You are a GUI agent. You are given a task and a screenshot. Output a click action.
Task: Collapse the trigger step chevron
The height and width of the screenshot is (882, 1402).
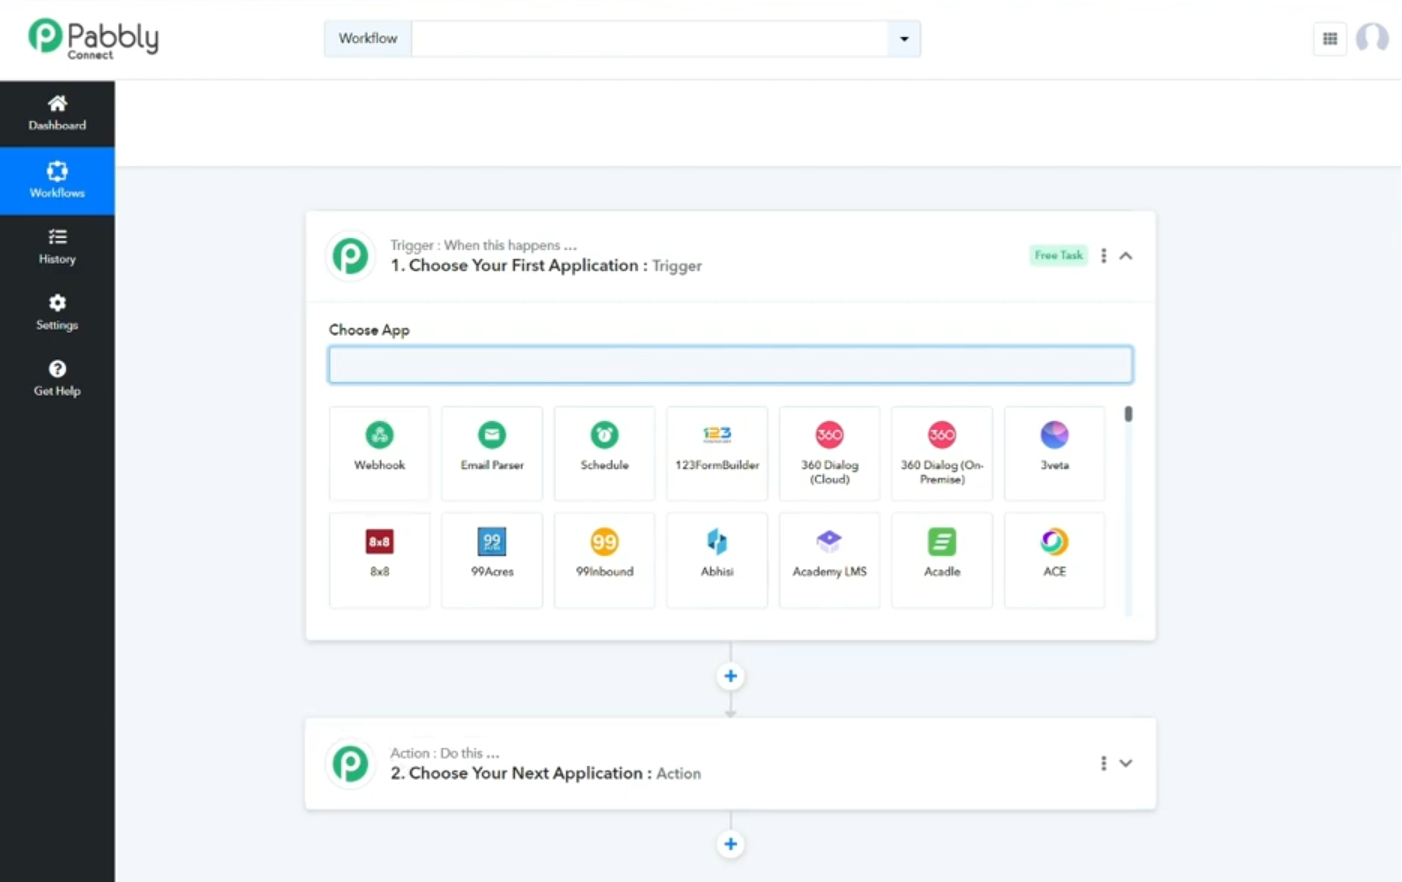[1126, 256]
